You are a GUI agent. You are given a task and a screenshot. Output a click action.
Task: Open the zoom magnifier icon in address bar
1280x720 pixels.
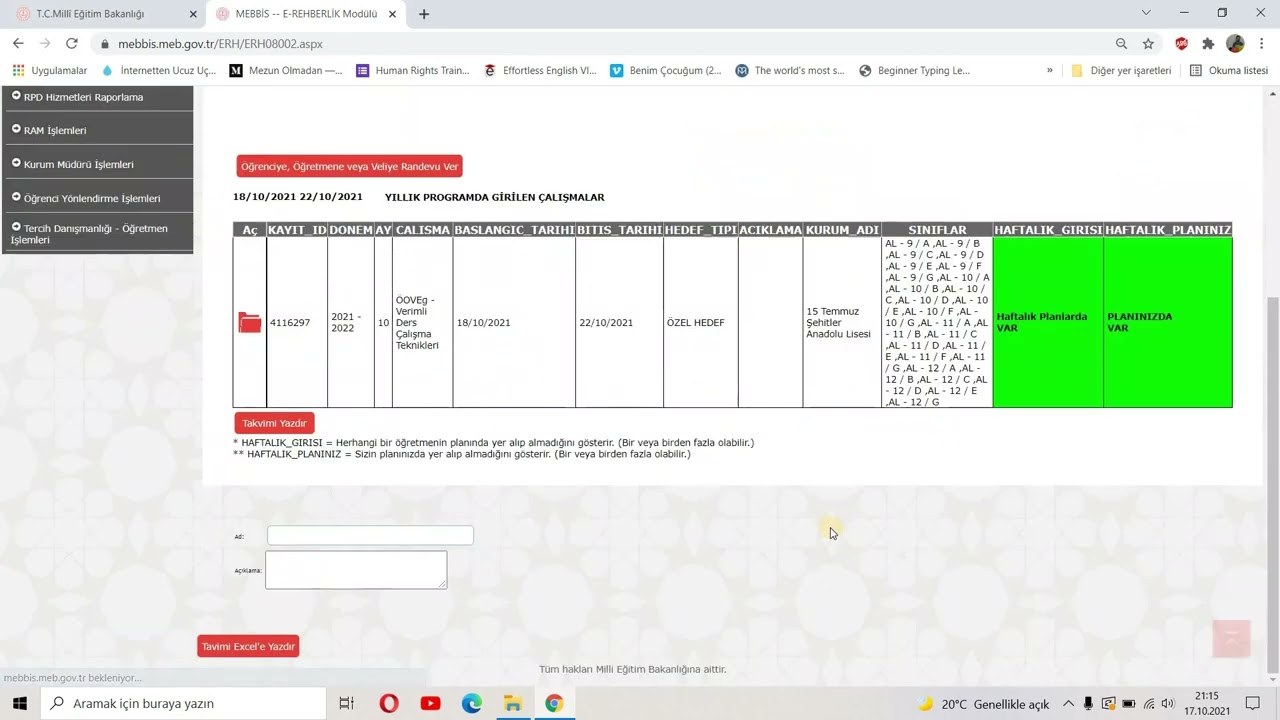[1121, 44]
